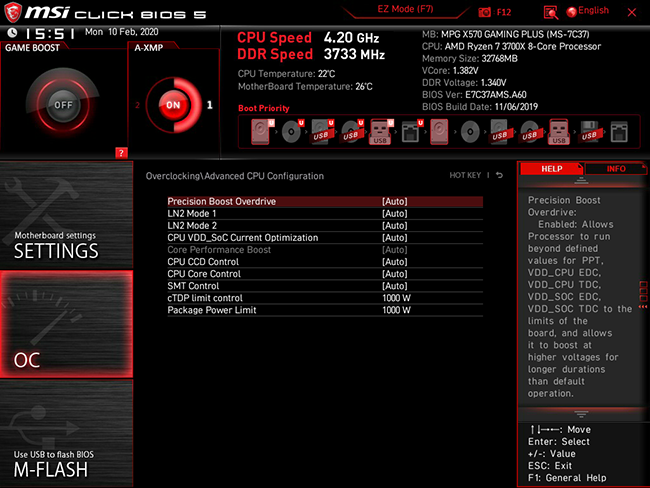
Task: Switch to the HELP tab
Action: click(x=552, y=169)
